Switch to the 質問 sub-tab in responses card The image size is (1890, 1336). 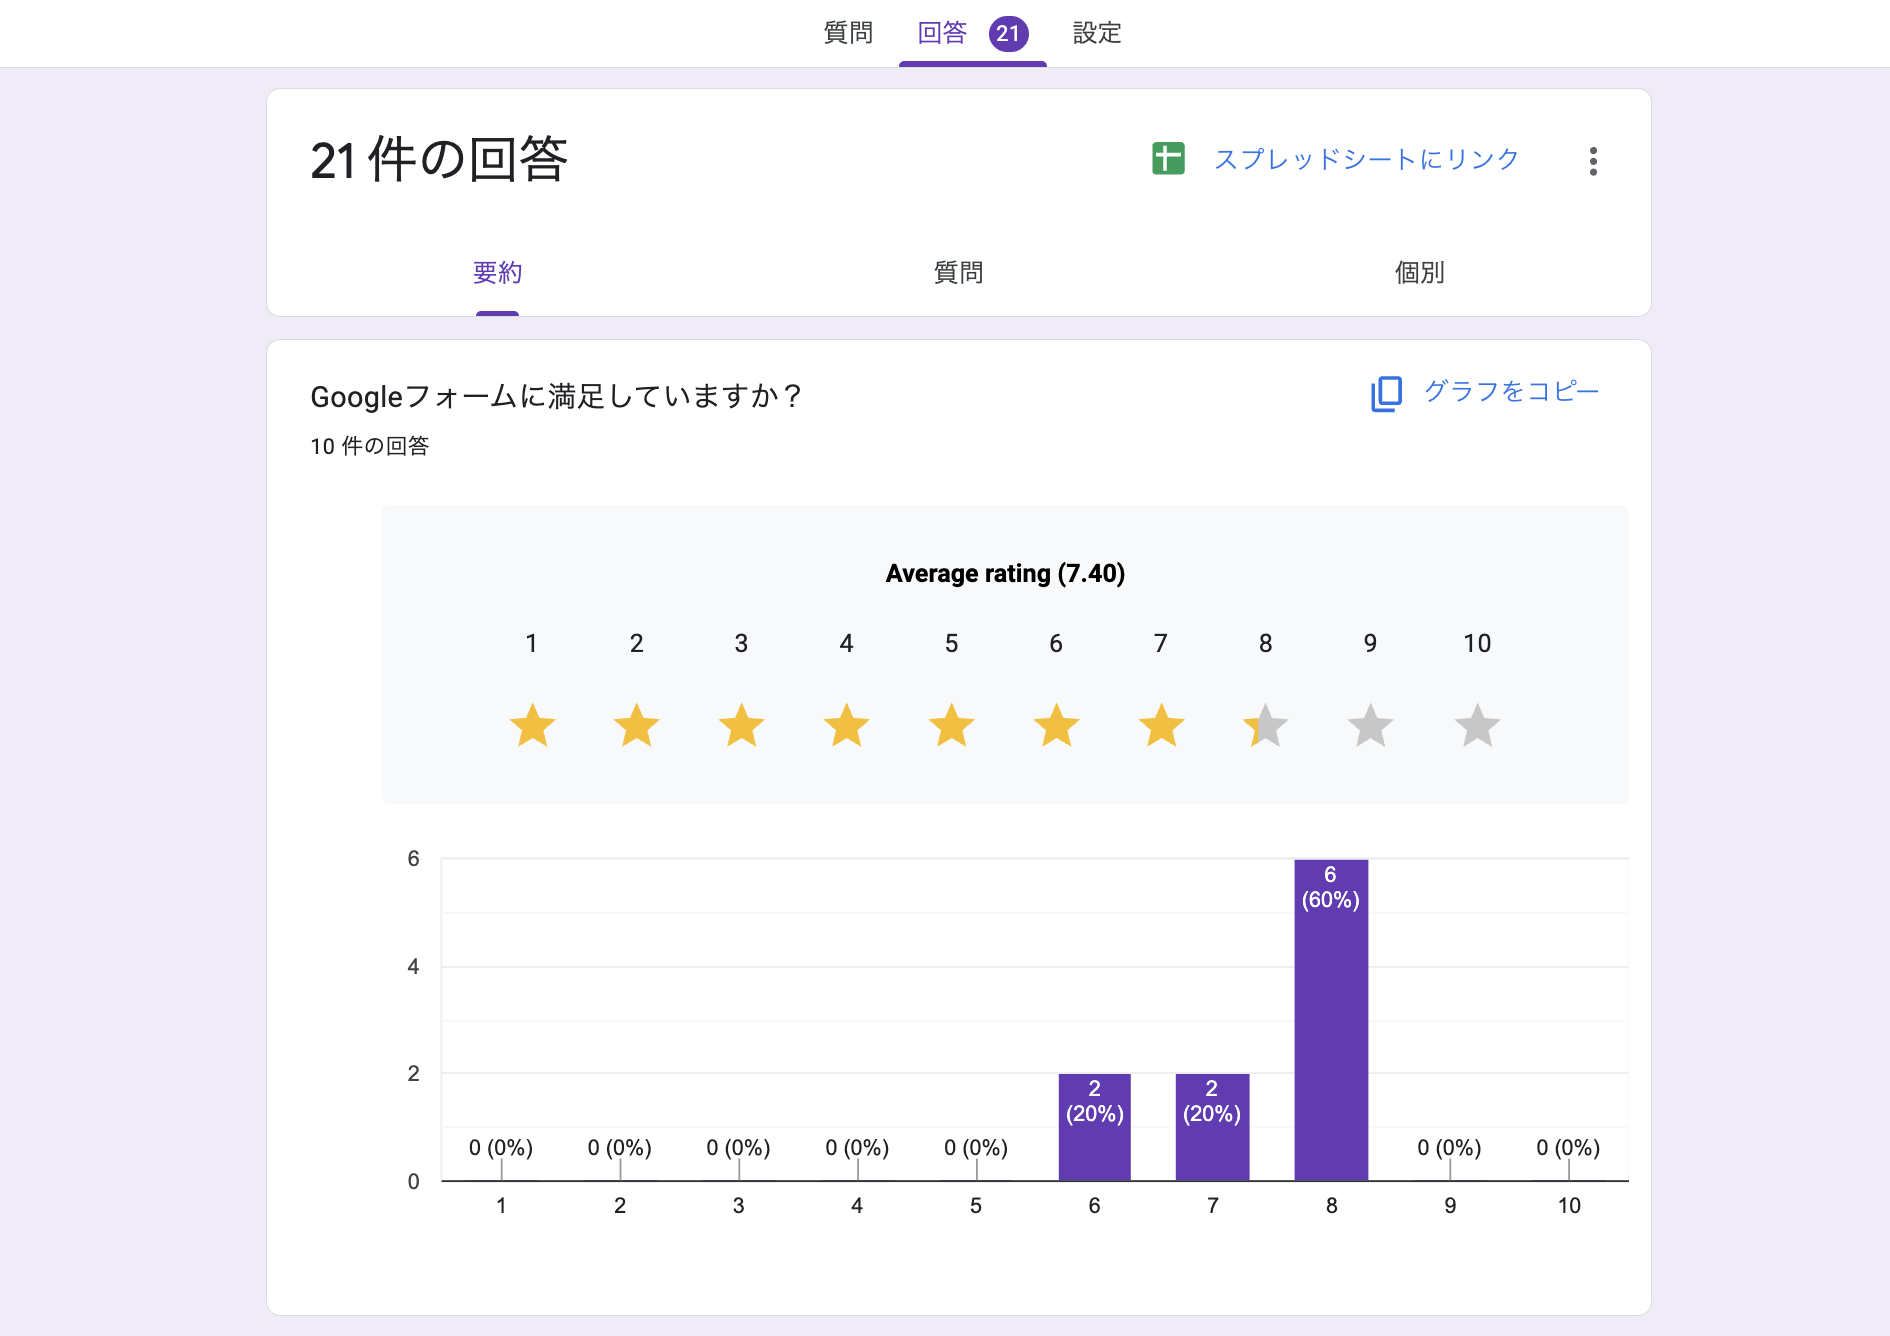point(958,272)
